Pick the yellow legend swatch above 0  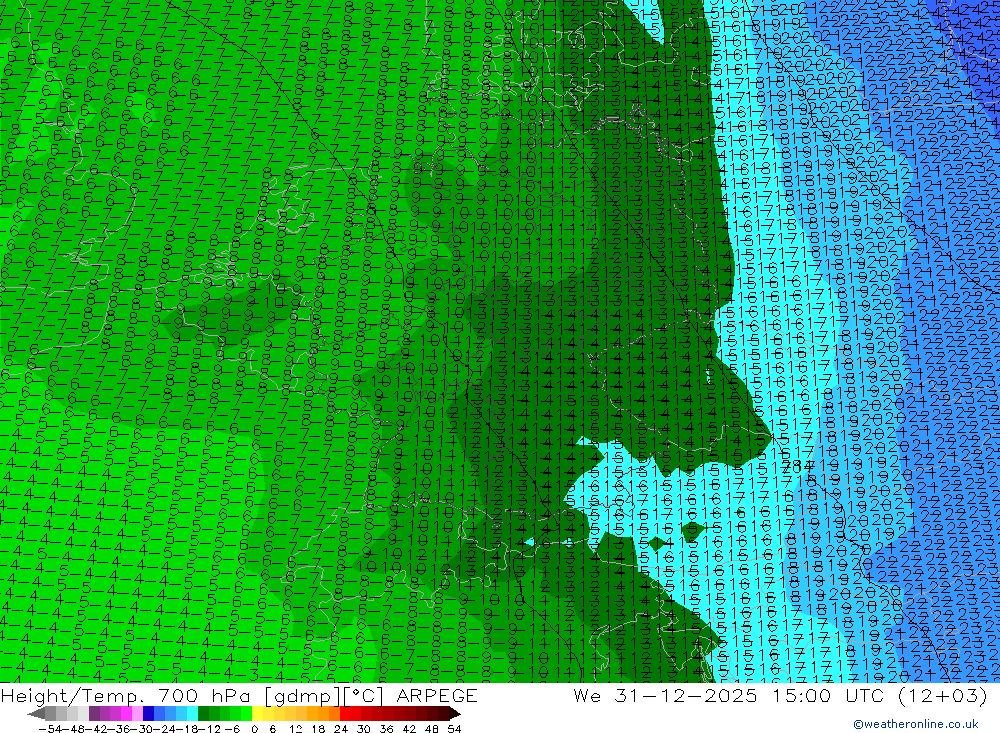[x=258, y=714]
